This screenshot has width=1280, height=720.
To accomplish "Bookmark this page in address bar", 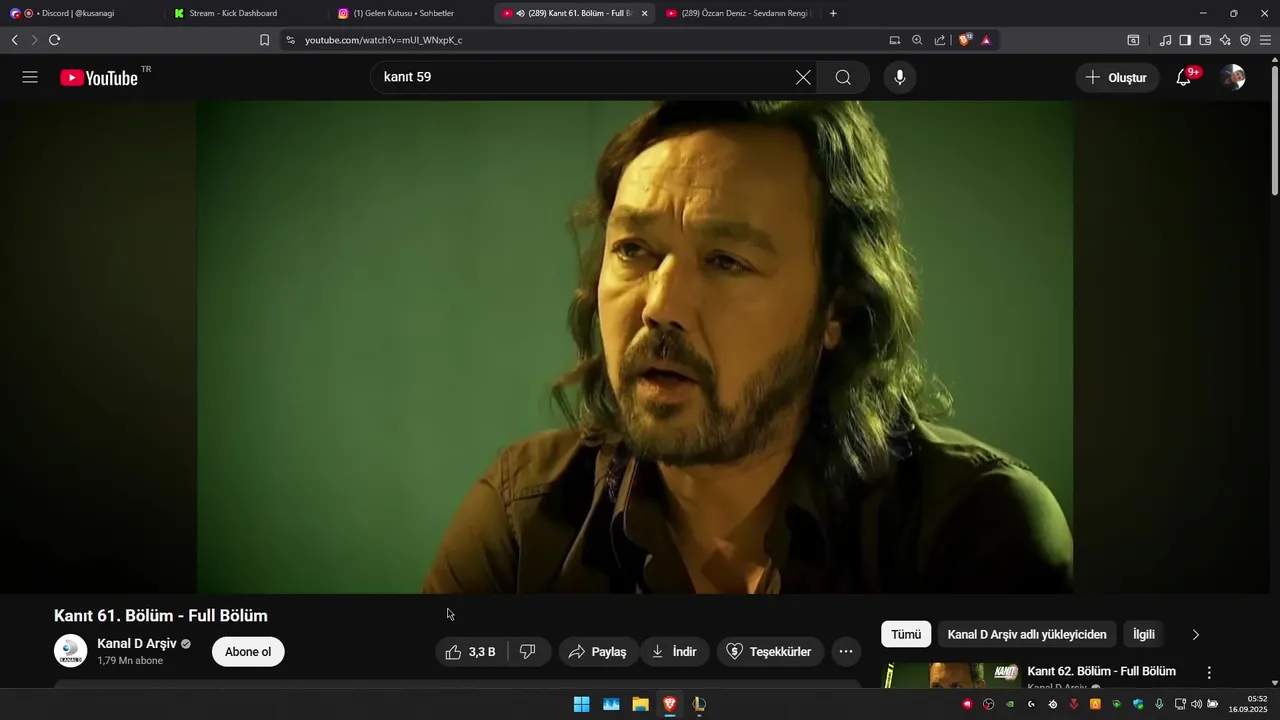I will pyautogui.click(x=264, y=40).
